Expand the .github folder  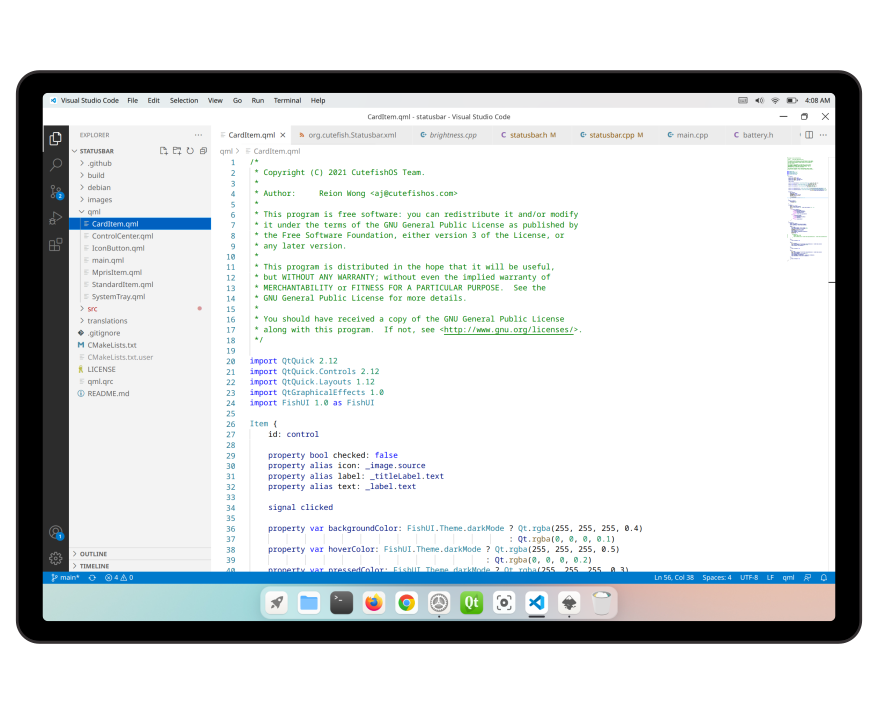[x=140, y=163]
